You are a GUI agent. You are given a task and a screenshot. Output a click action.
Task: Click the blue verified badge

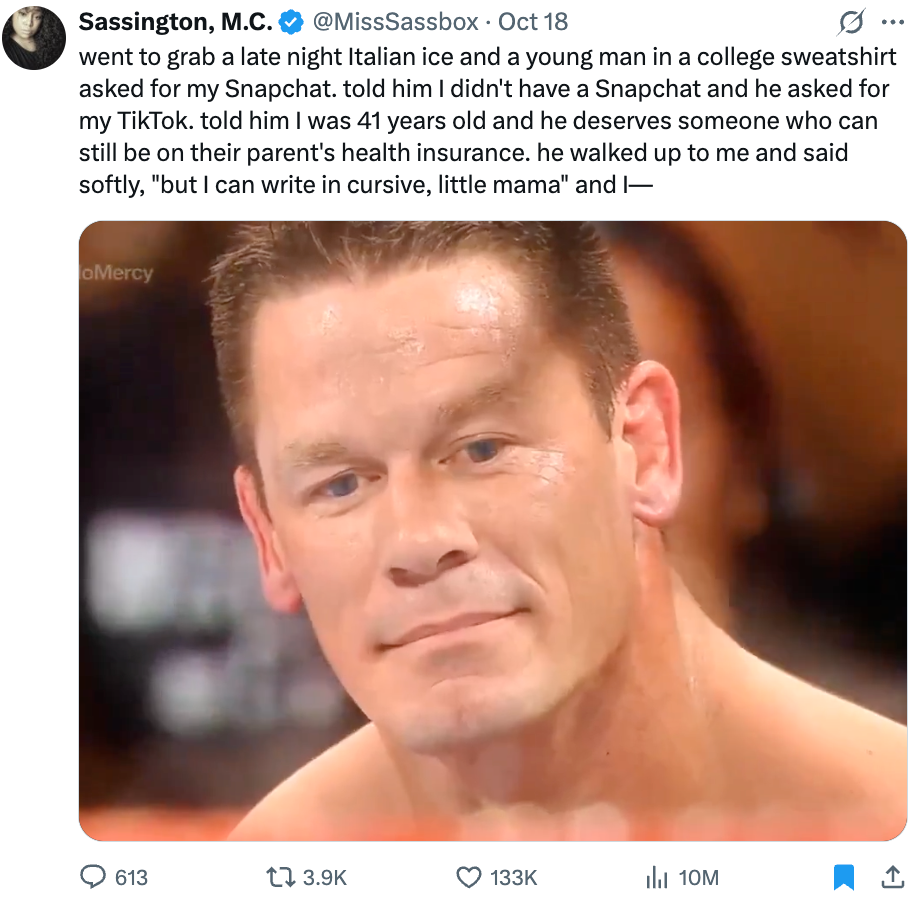pyautogui.click(x=290, y=20)
